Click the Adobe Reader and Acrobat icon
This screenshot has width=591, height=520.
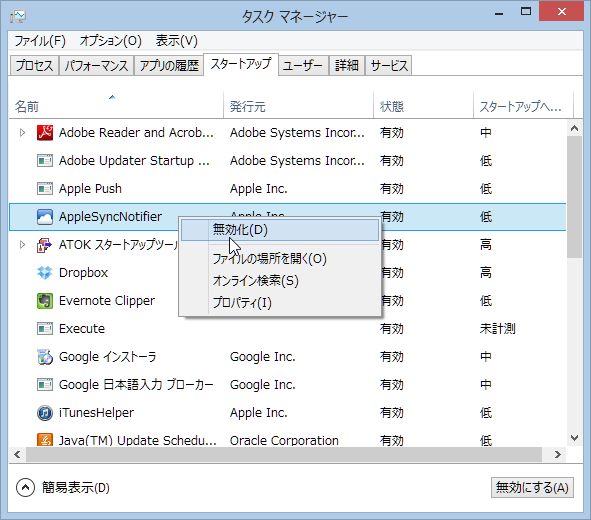45,133
